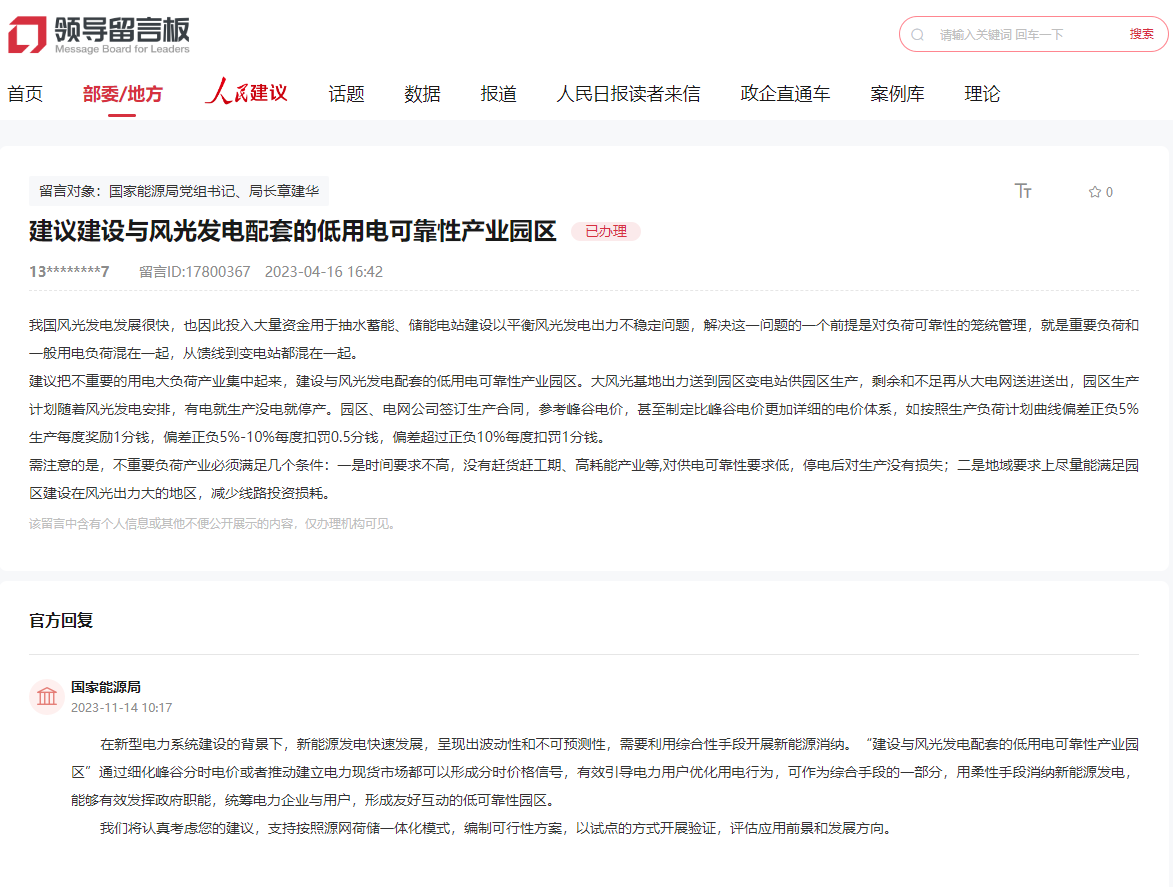Open the 理论 navigation item

982,94
